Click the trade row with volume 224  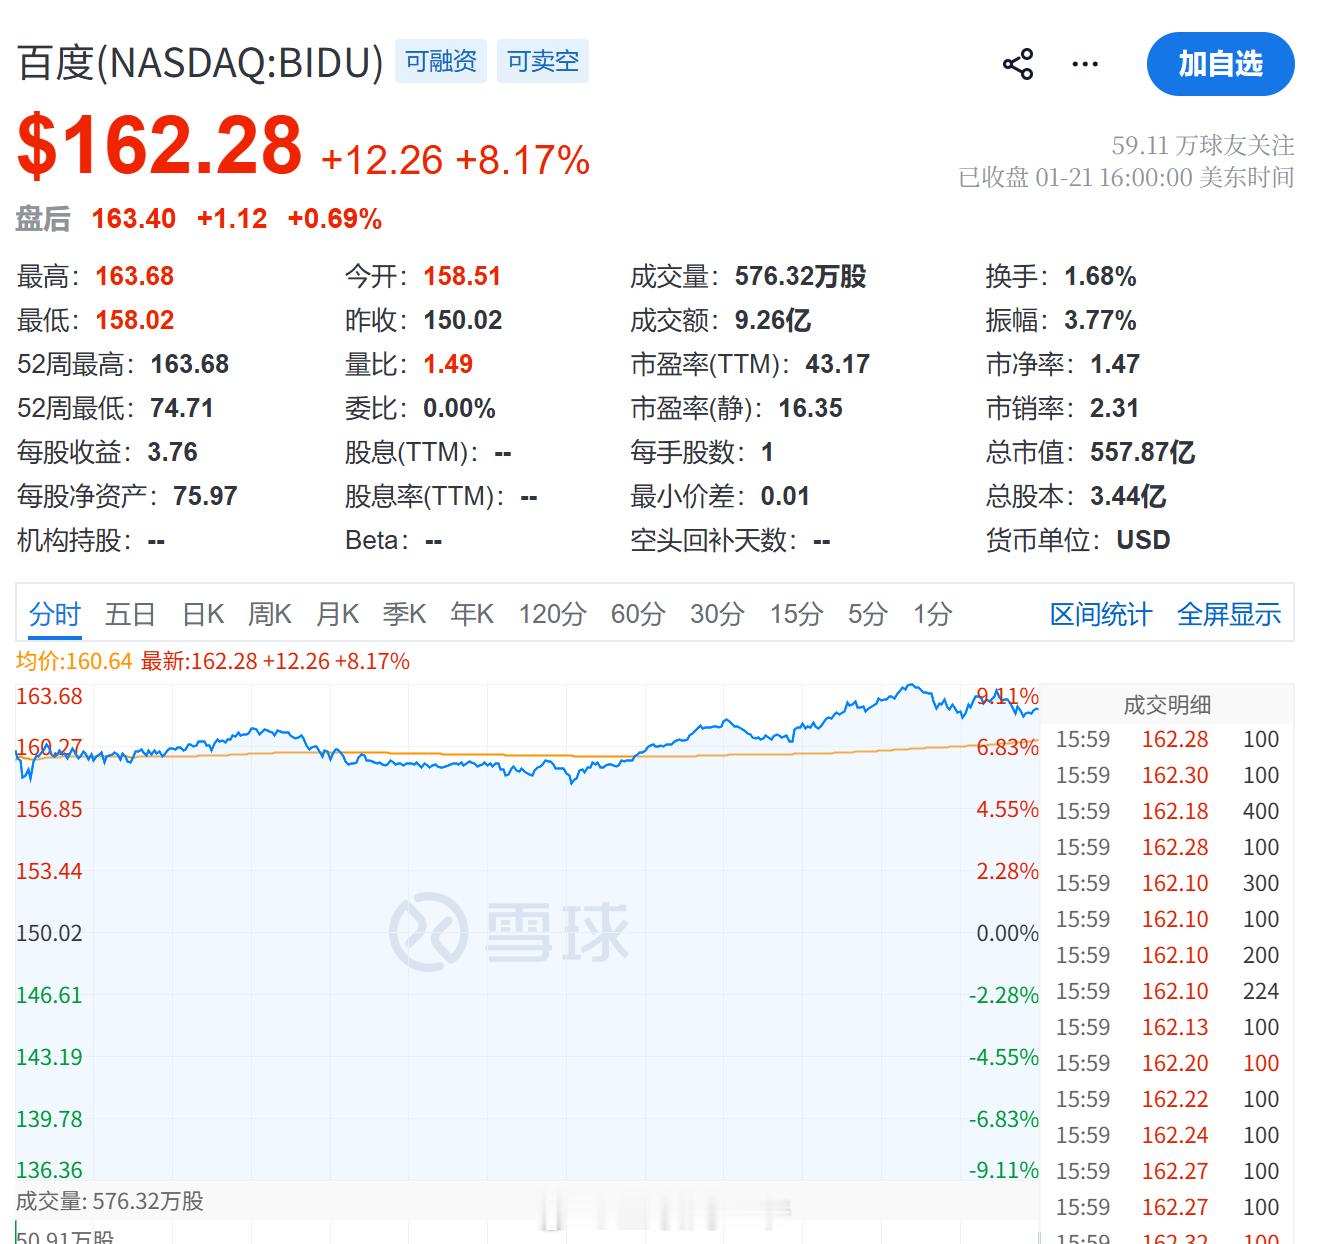click(1167, 992)
